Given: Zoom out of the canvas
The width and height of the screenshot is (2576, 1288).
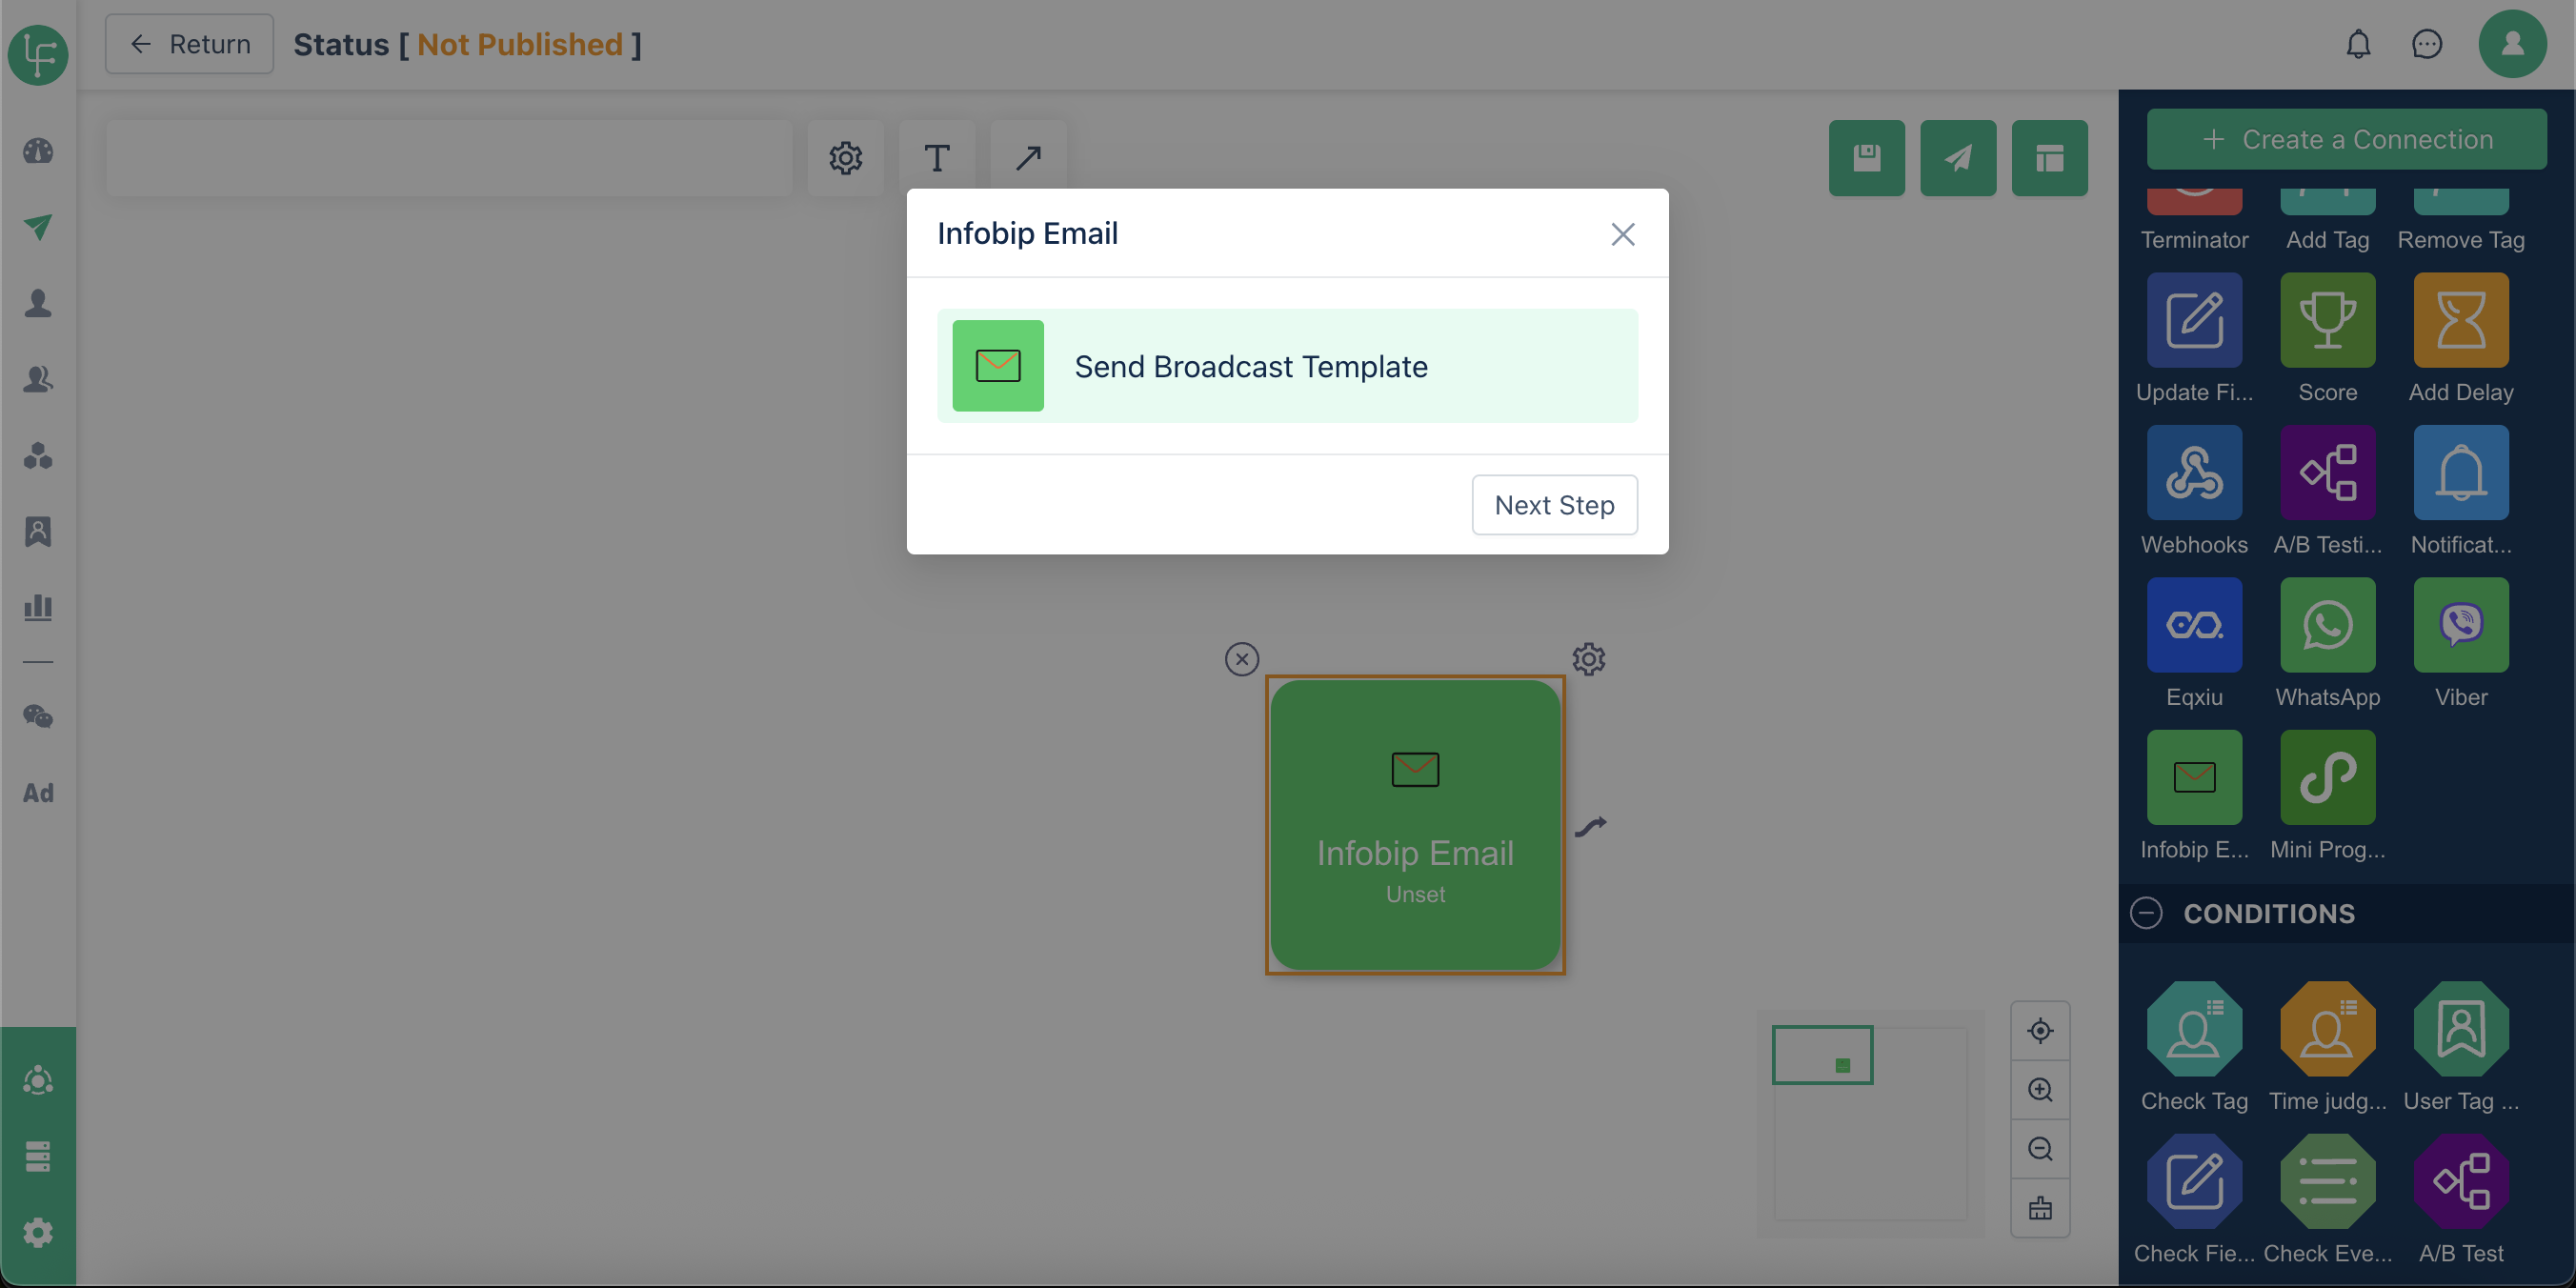Looking at the screenshot, I should coord(2040,1148).
